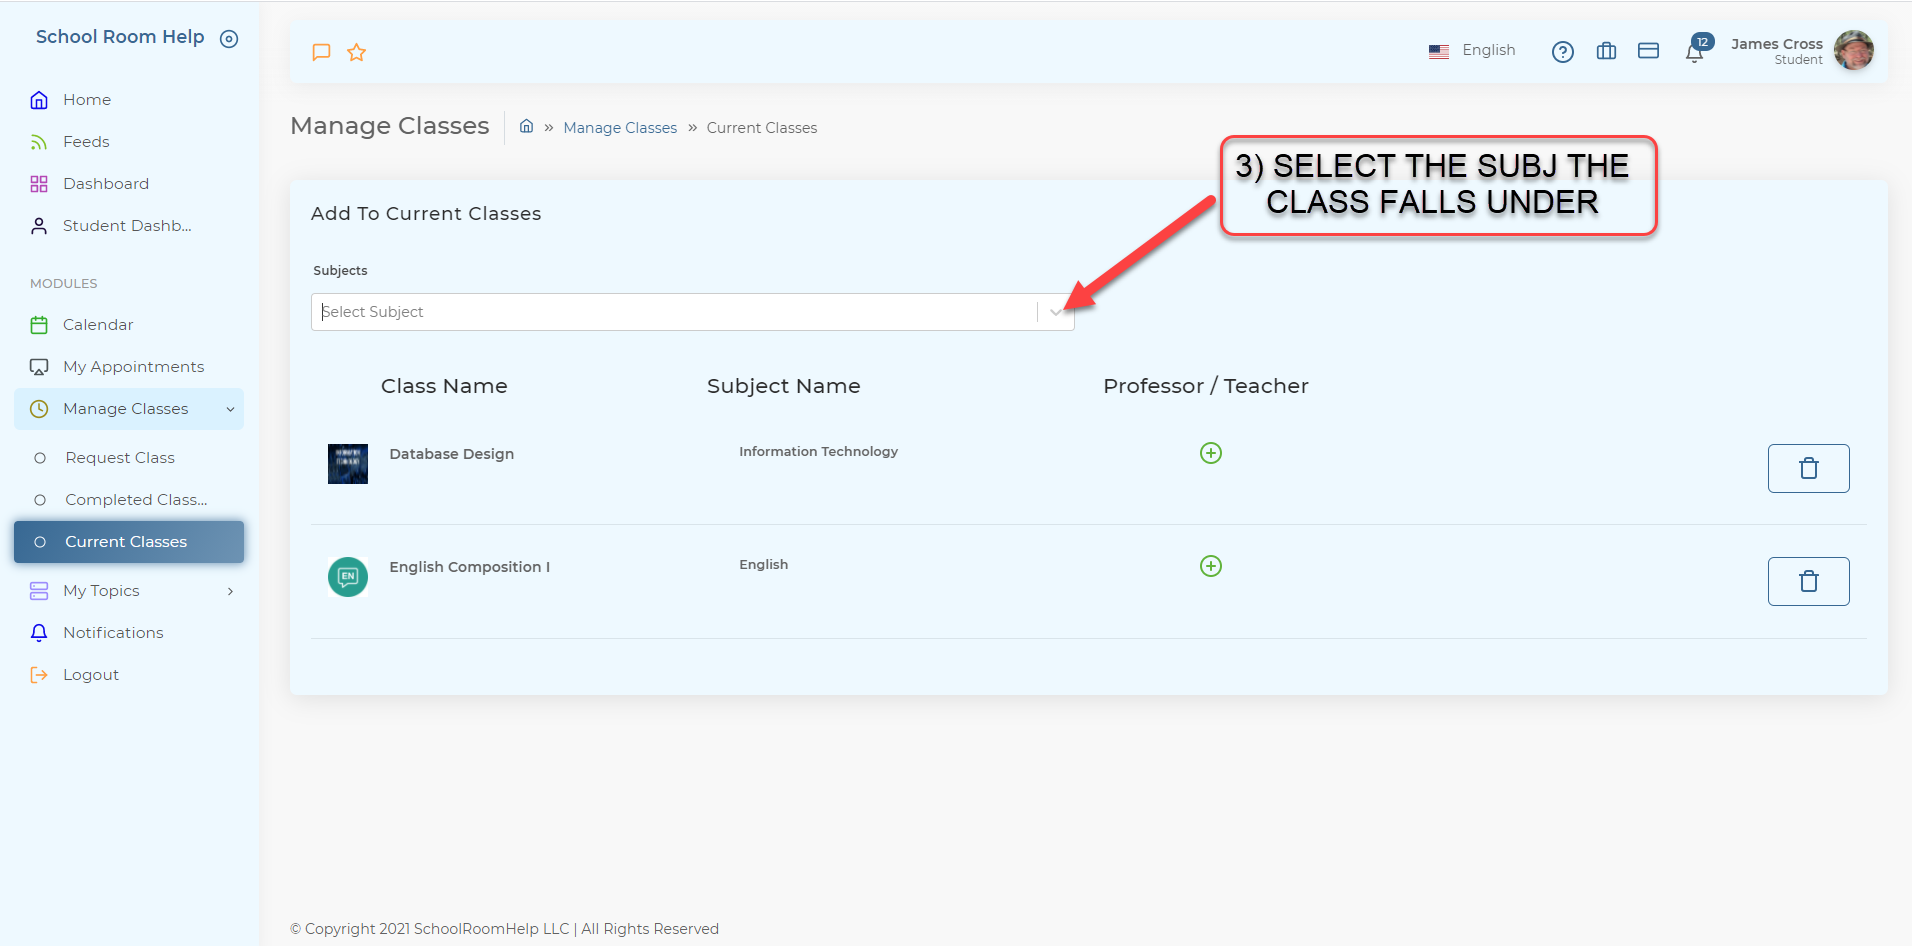Image resolution: width=1912 pixels, height=946 pixels.
Task: Toggle the sidebar pin next to School Room Help
Action: point(229,39)
